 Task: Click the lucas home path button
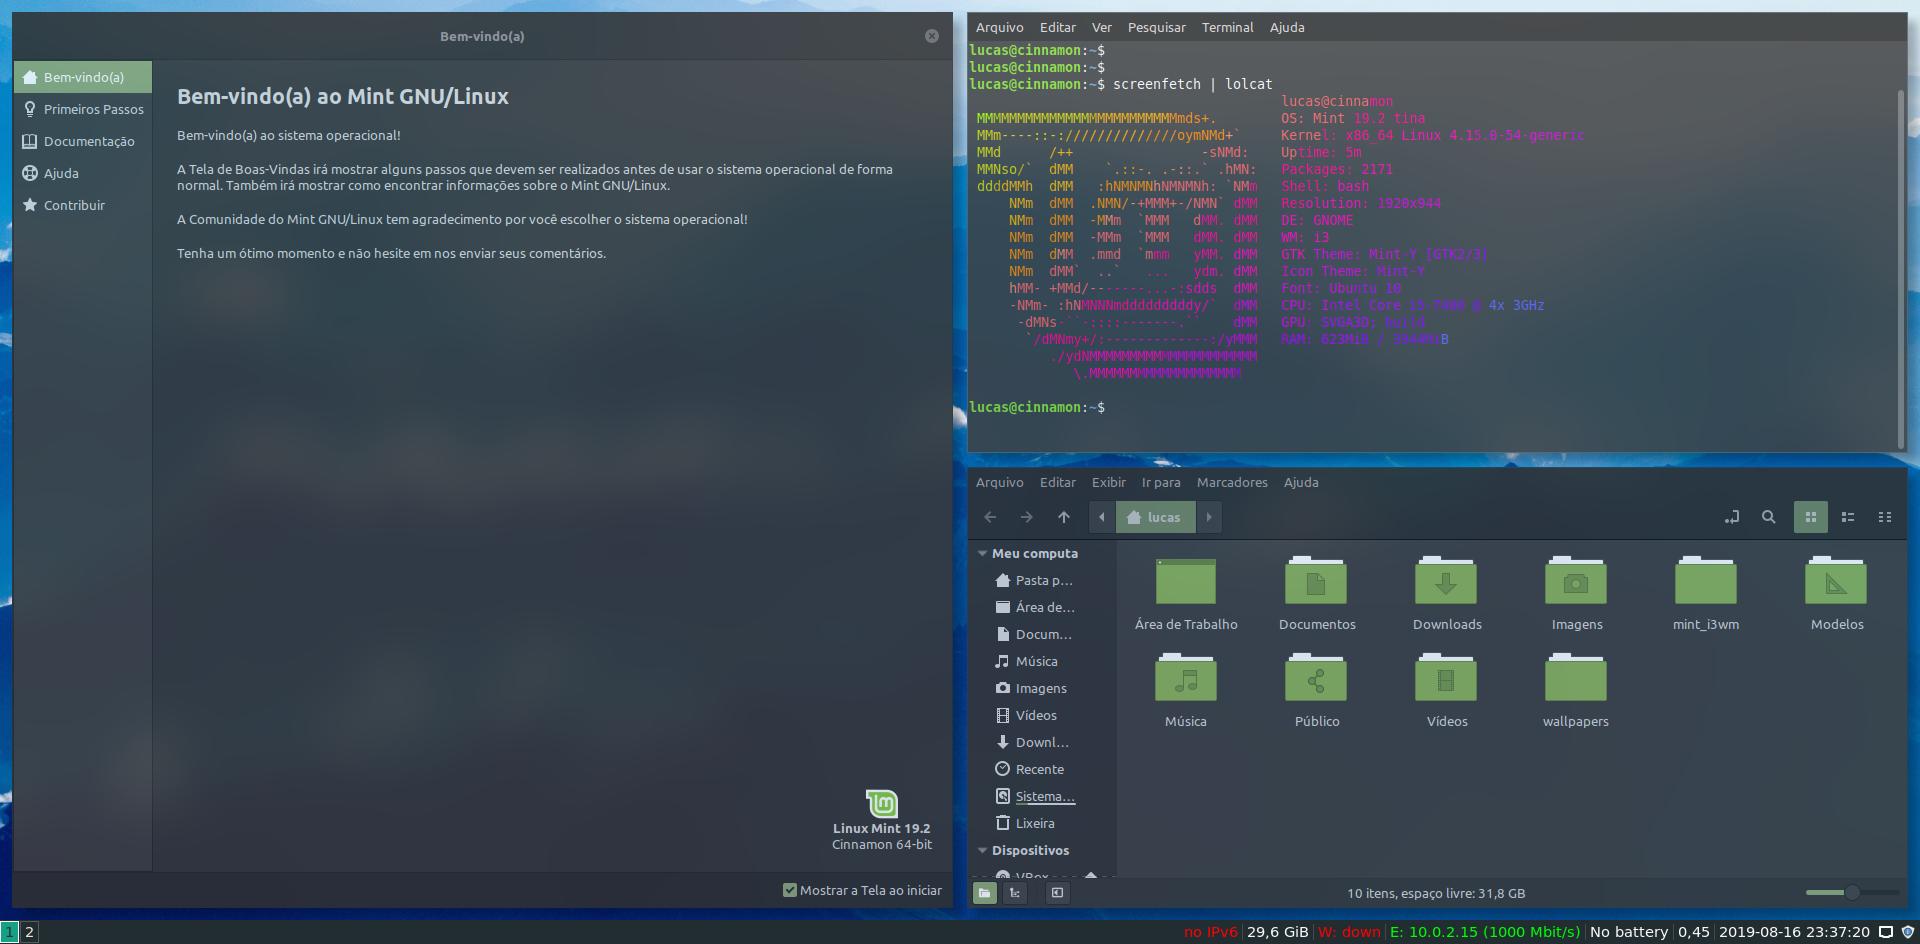[x=1154, y=517]
